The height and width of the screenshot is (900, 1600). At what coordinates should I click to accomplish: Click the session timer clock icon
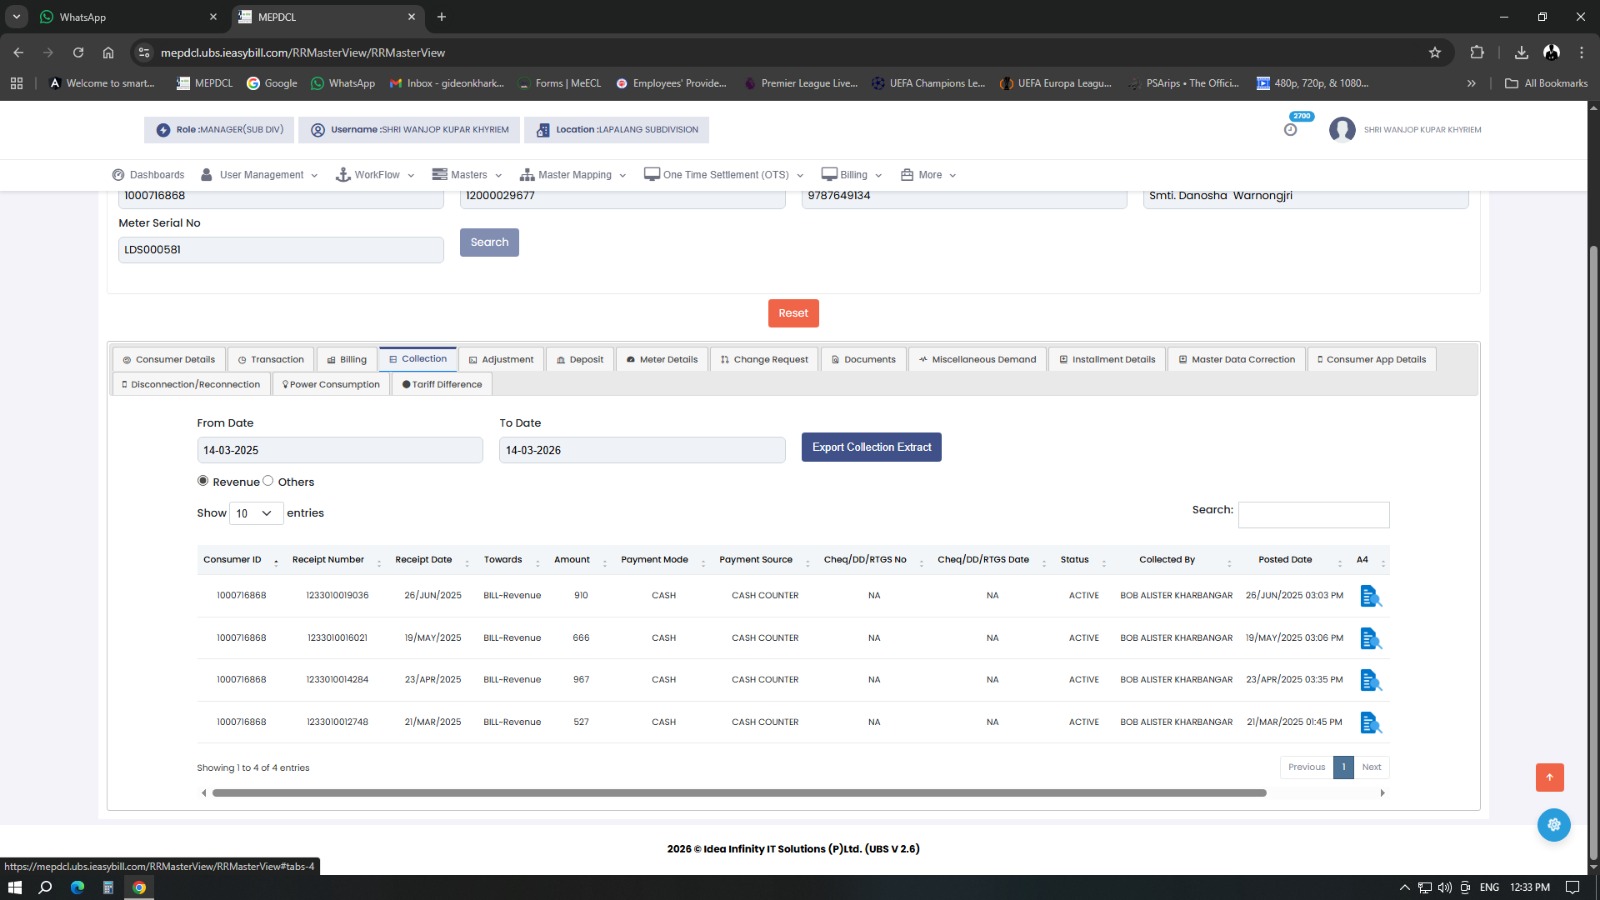[1291, 129]
